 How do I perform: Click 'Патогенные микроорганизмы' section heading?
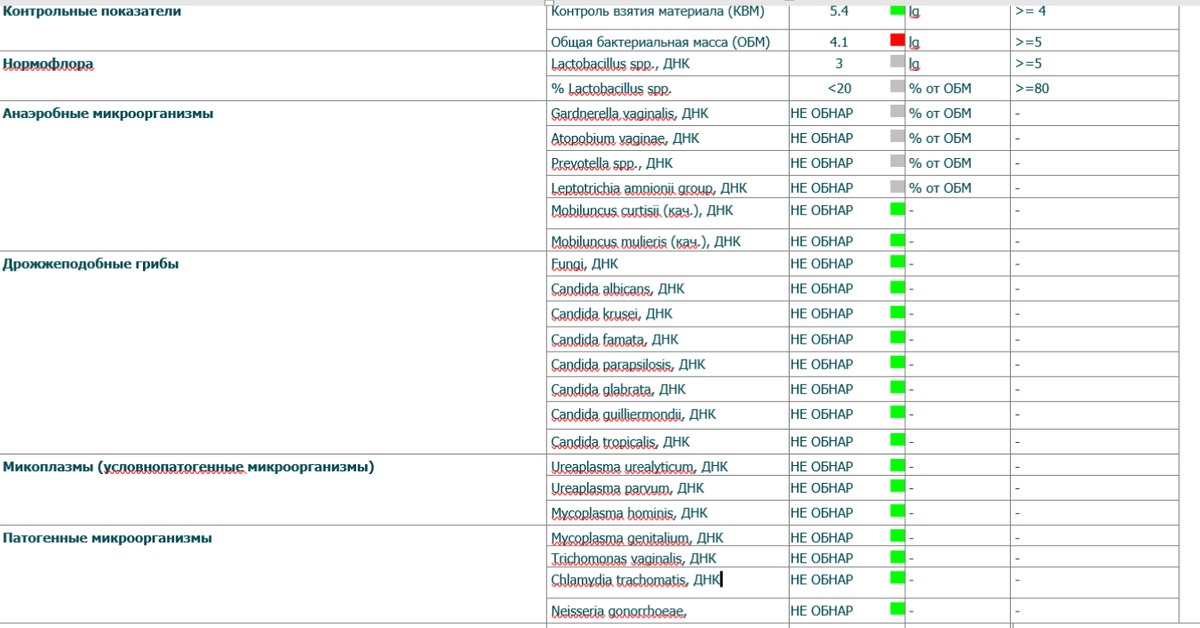coord(107,538)
